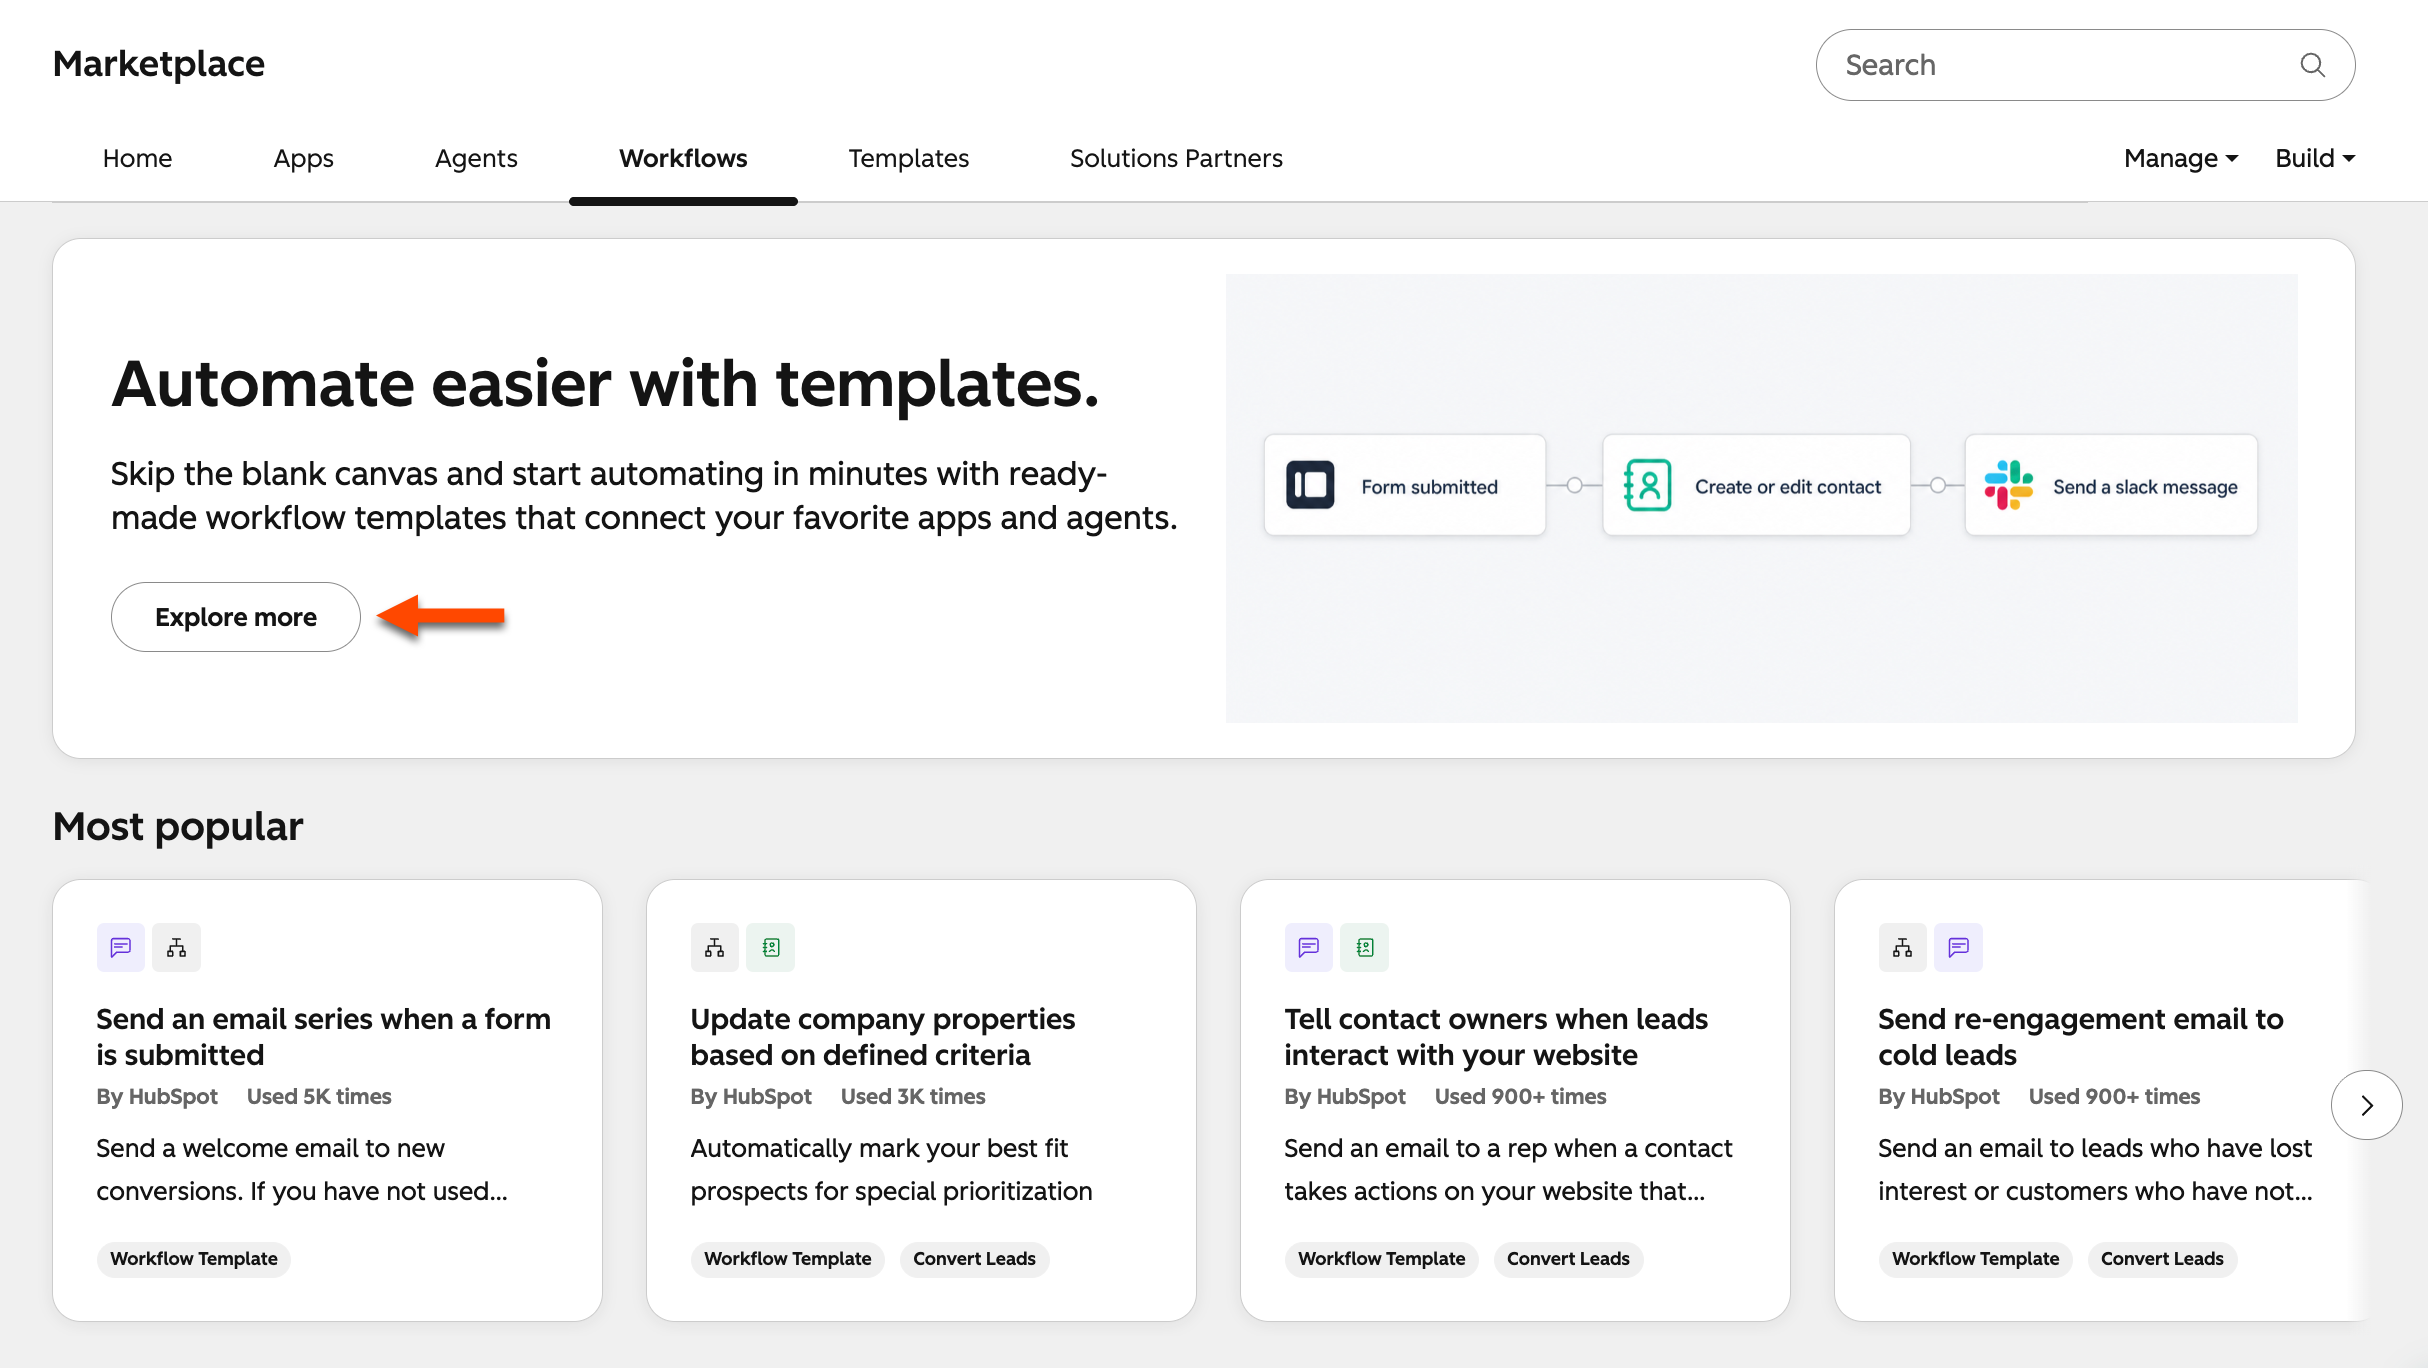The image size is (2428, 1368).
Task: Open the Agents tab
Action: [476, 158]
